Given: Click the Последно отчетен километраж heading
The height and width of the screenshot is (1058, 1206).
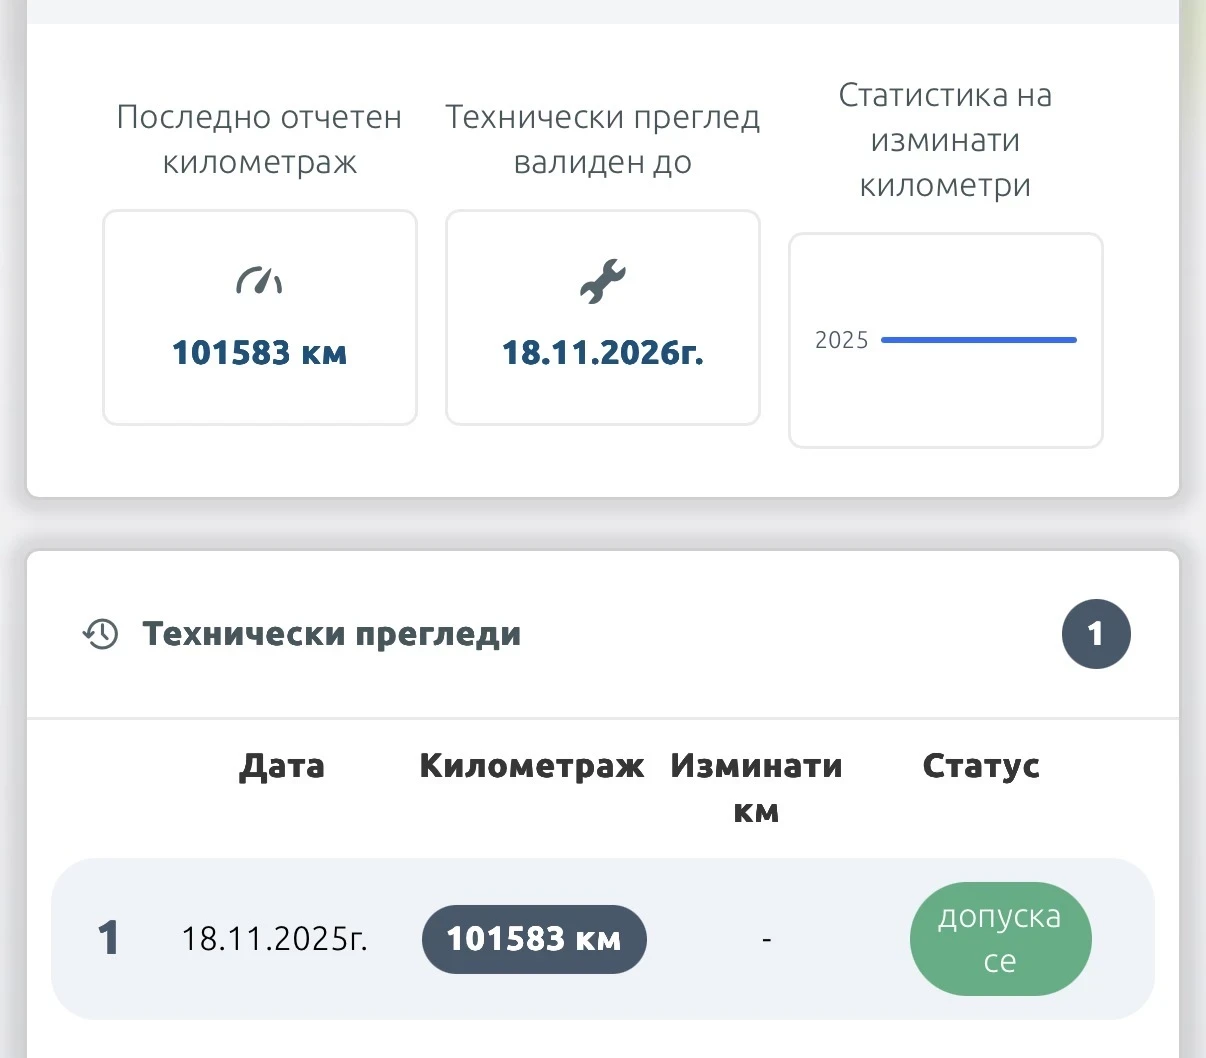Looking at the screenshot, I should 259,139.
